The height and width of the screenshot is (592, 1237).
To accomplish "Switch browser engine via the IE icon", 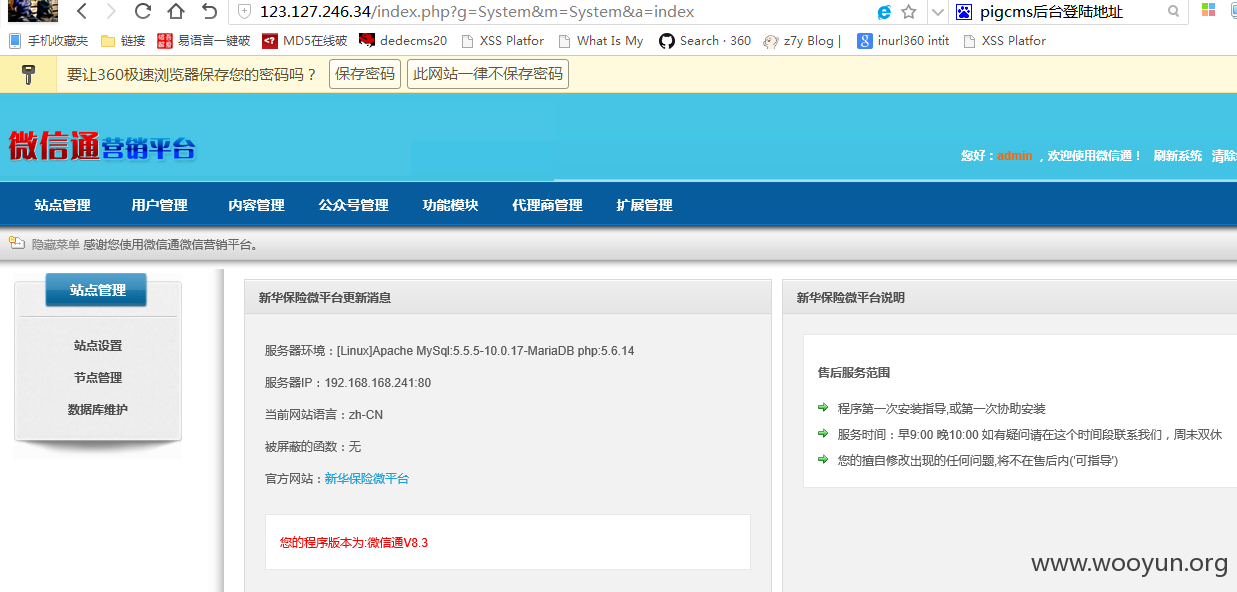I will click(884, 12).
